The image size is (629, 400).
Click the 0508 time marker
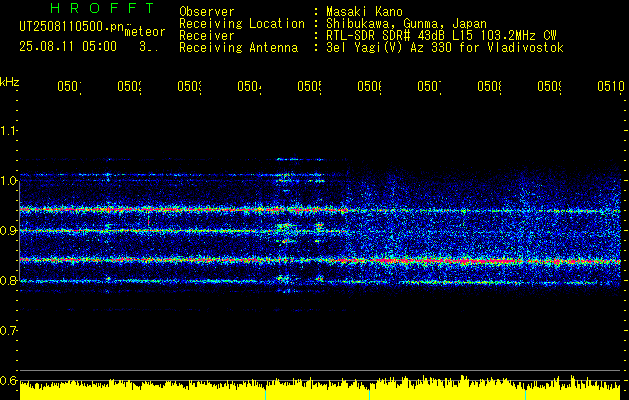click(x=489, y=86)
